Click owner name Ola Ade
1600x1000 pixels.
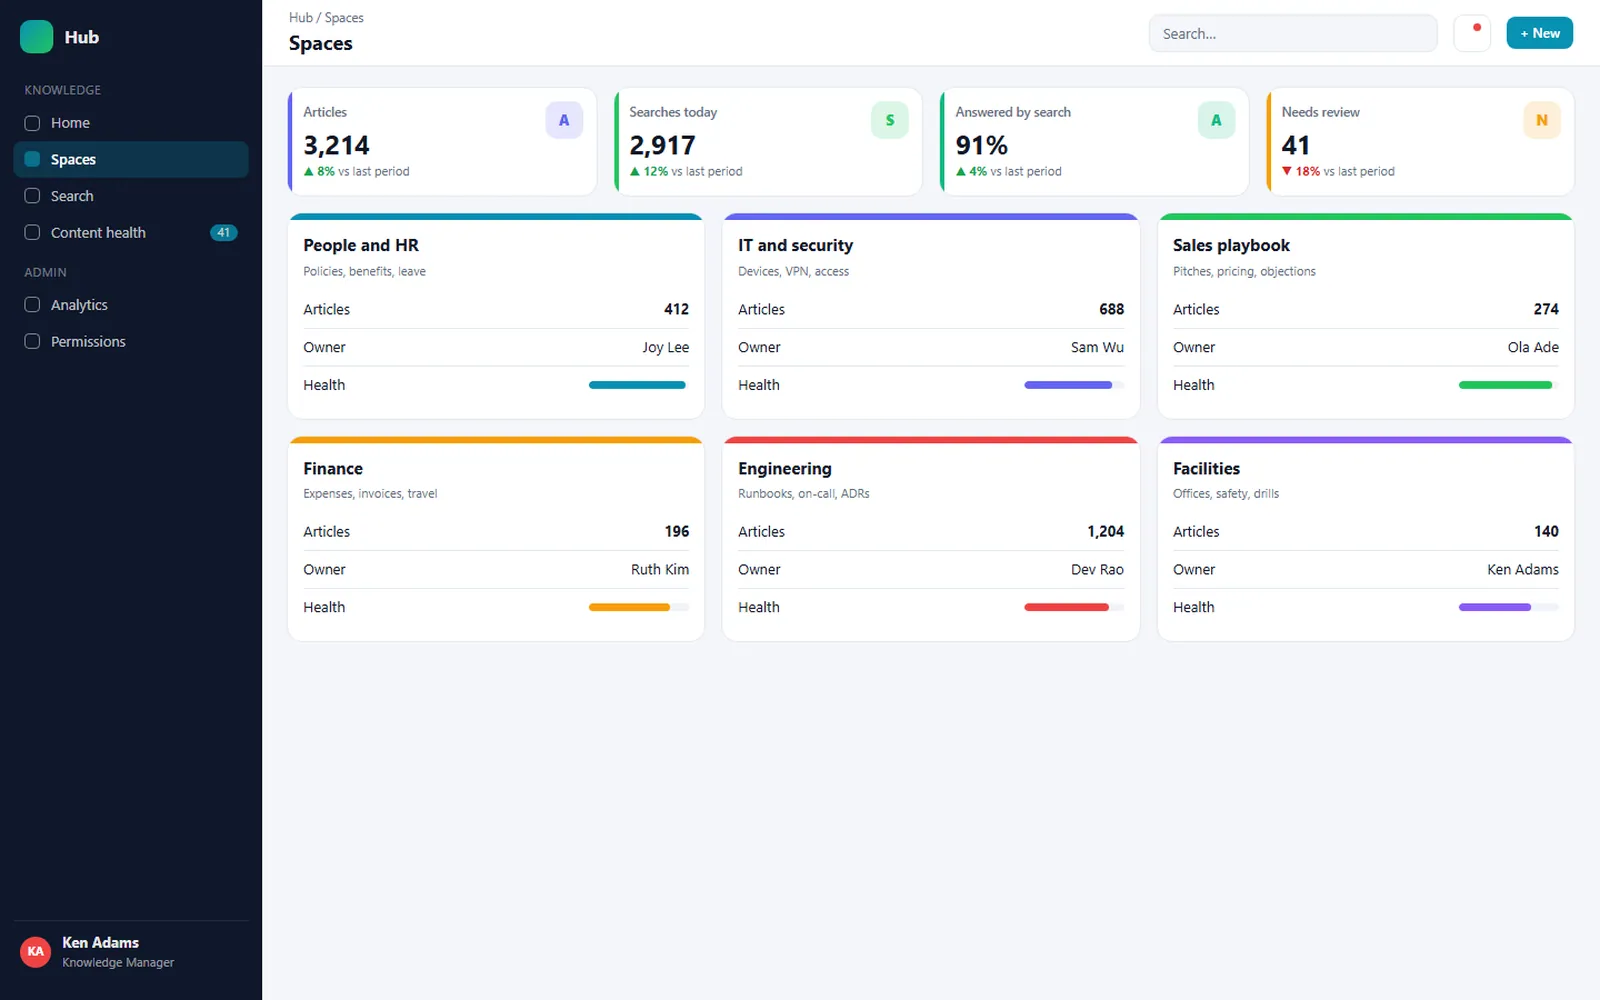tap(1533, 347)
